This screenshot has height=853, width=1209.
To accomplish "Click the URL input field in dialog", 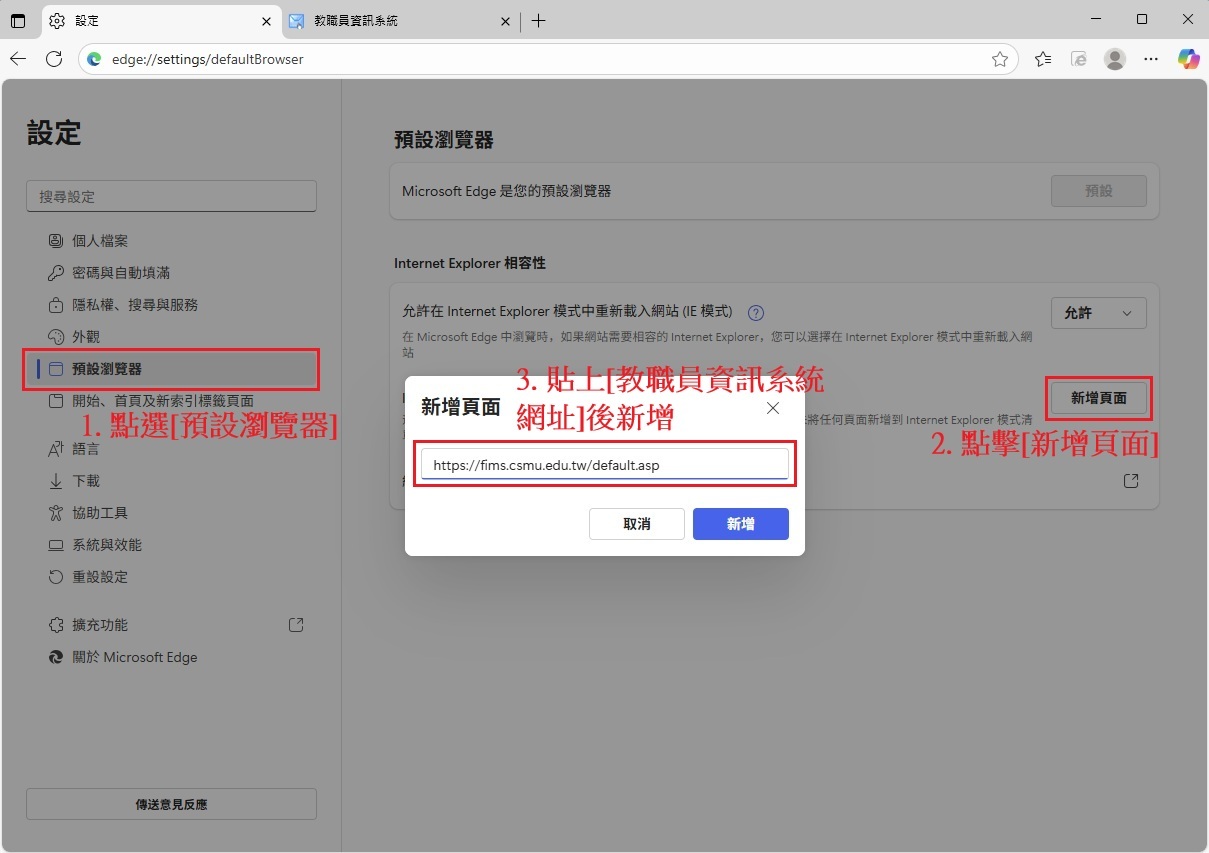I will (604, 465).
